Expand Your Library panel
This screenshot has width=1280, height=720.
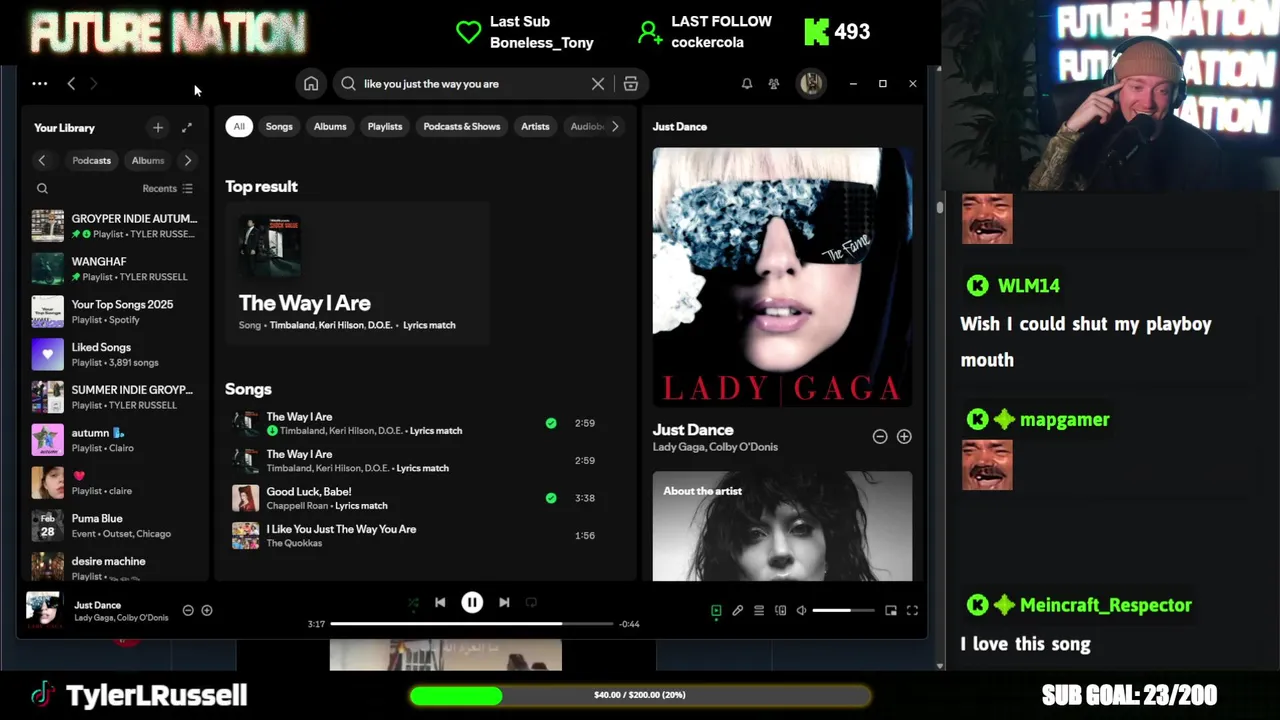click(187, 128)
